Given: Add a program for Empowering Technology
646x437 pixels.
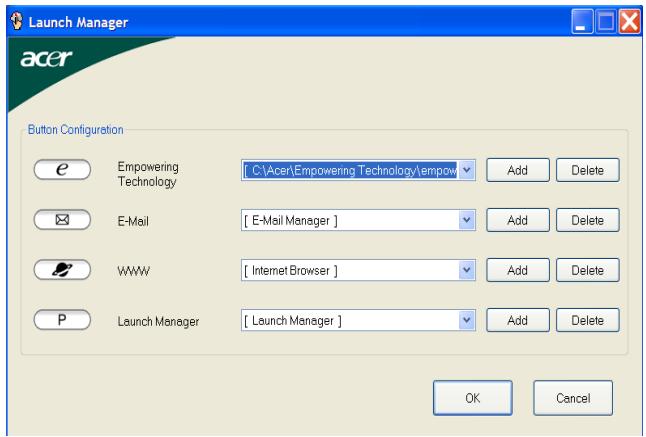Looking at the screenshot, I should tap(518, 170).
